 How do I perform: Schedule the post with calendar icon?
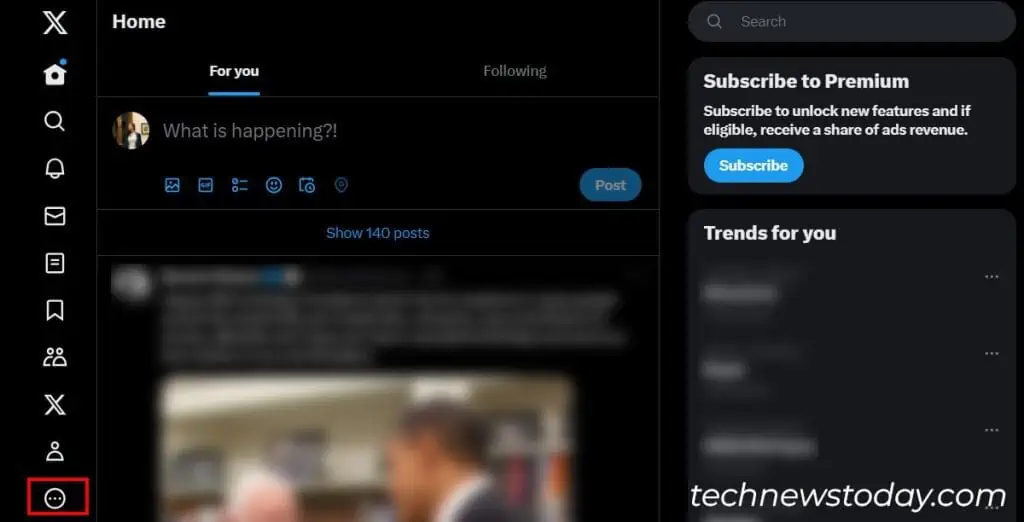pyautogui.click(x=307, y=186)
